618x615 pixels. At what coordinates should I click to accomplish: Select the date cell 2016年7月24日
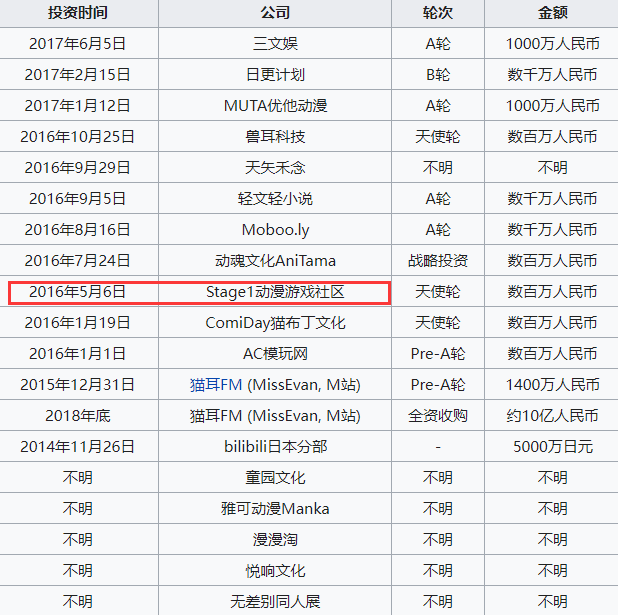click(78, 261)
